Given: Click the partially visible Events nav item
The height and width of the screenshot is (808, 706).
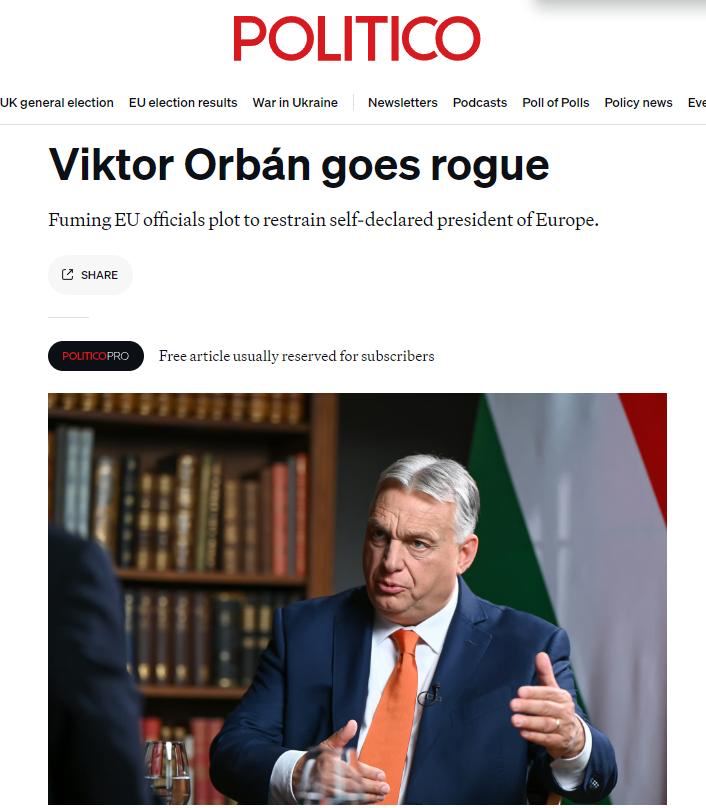Looking at the screenshot, I should coord(697,103).
